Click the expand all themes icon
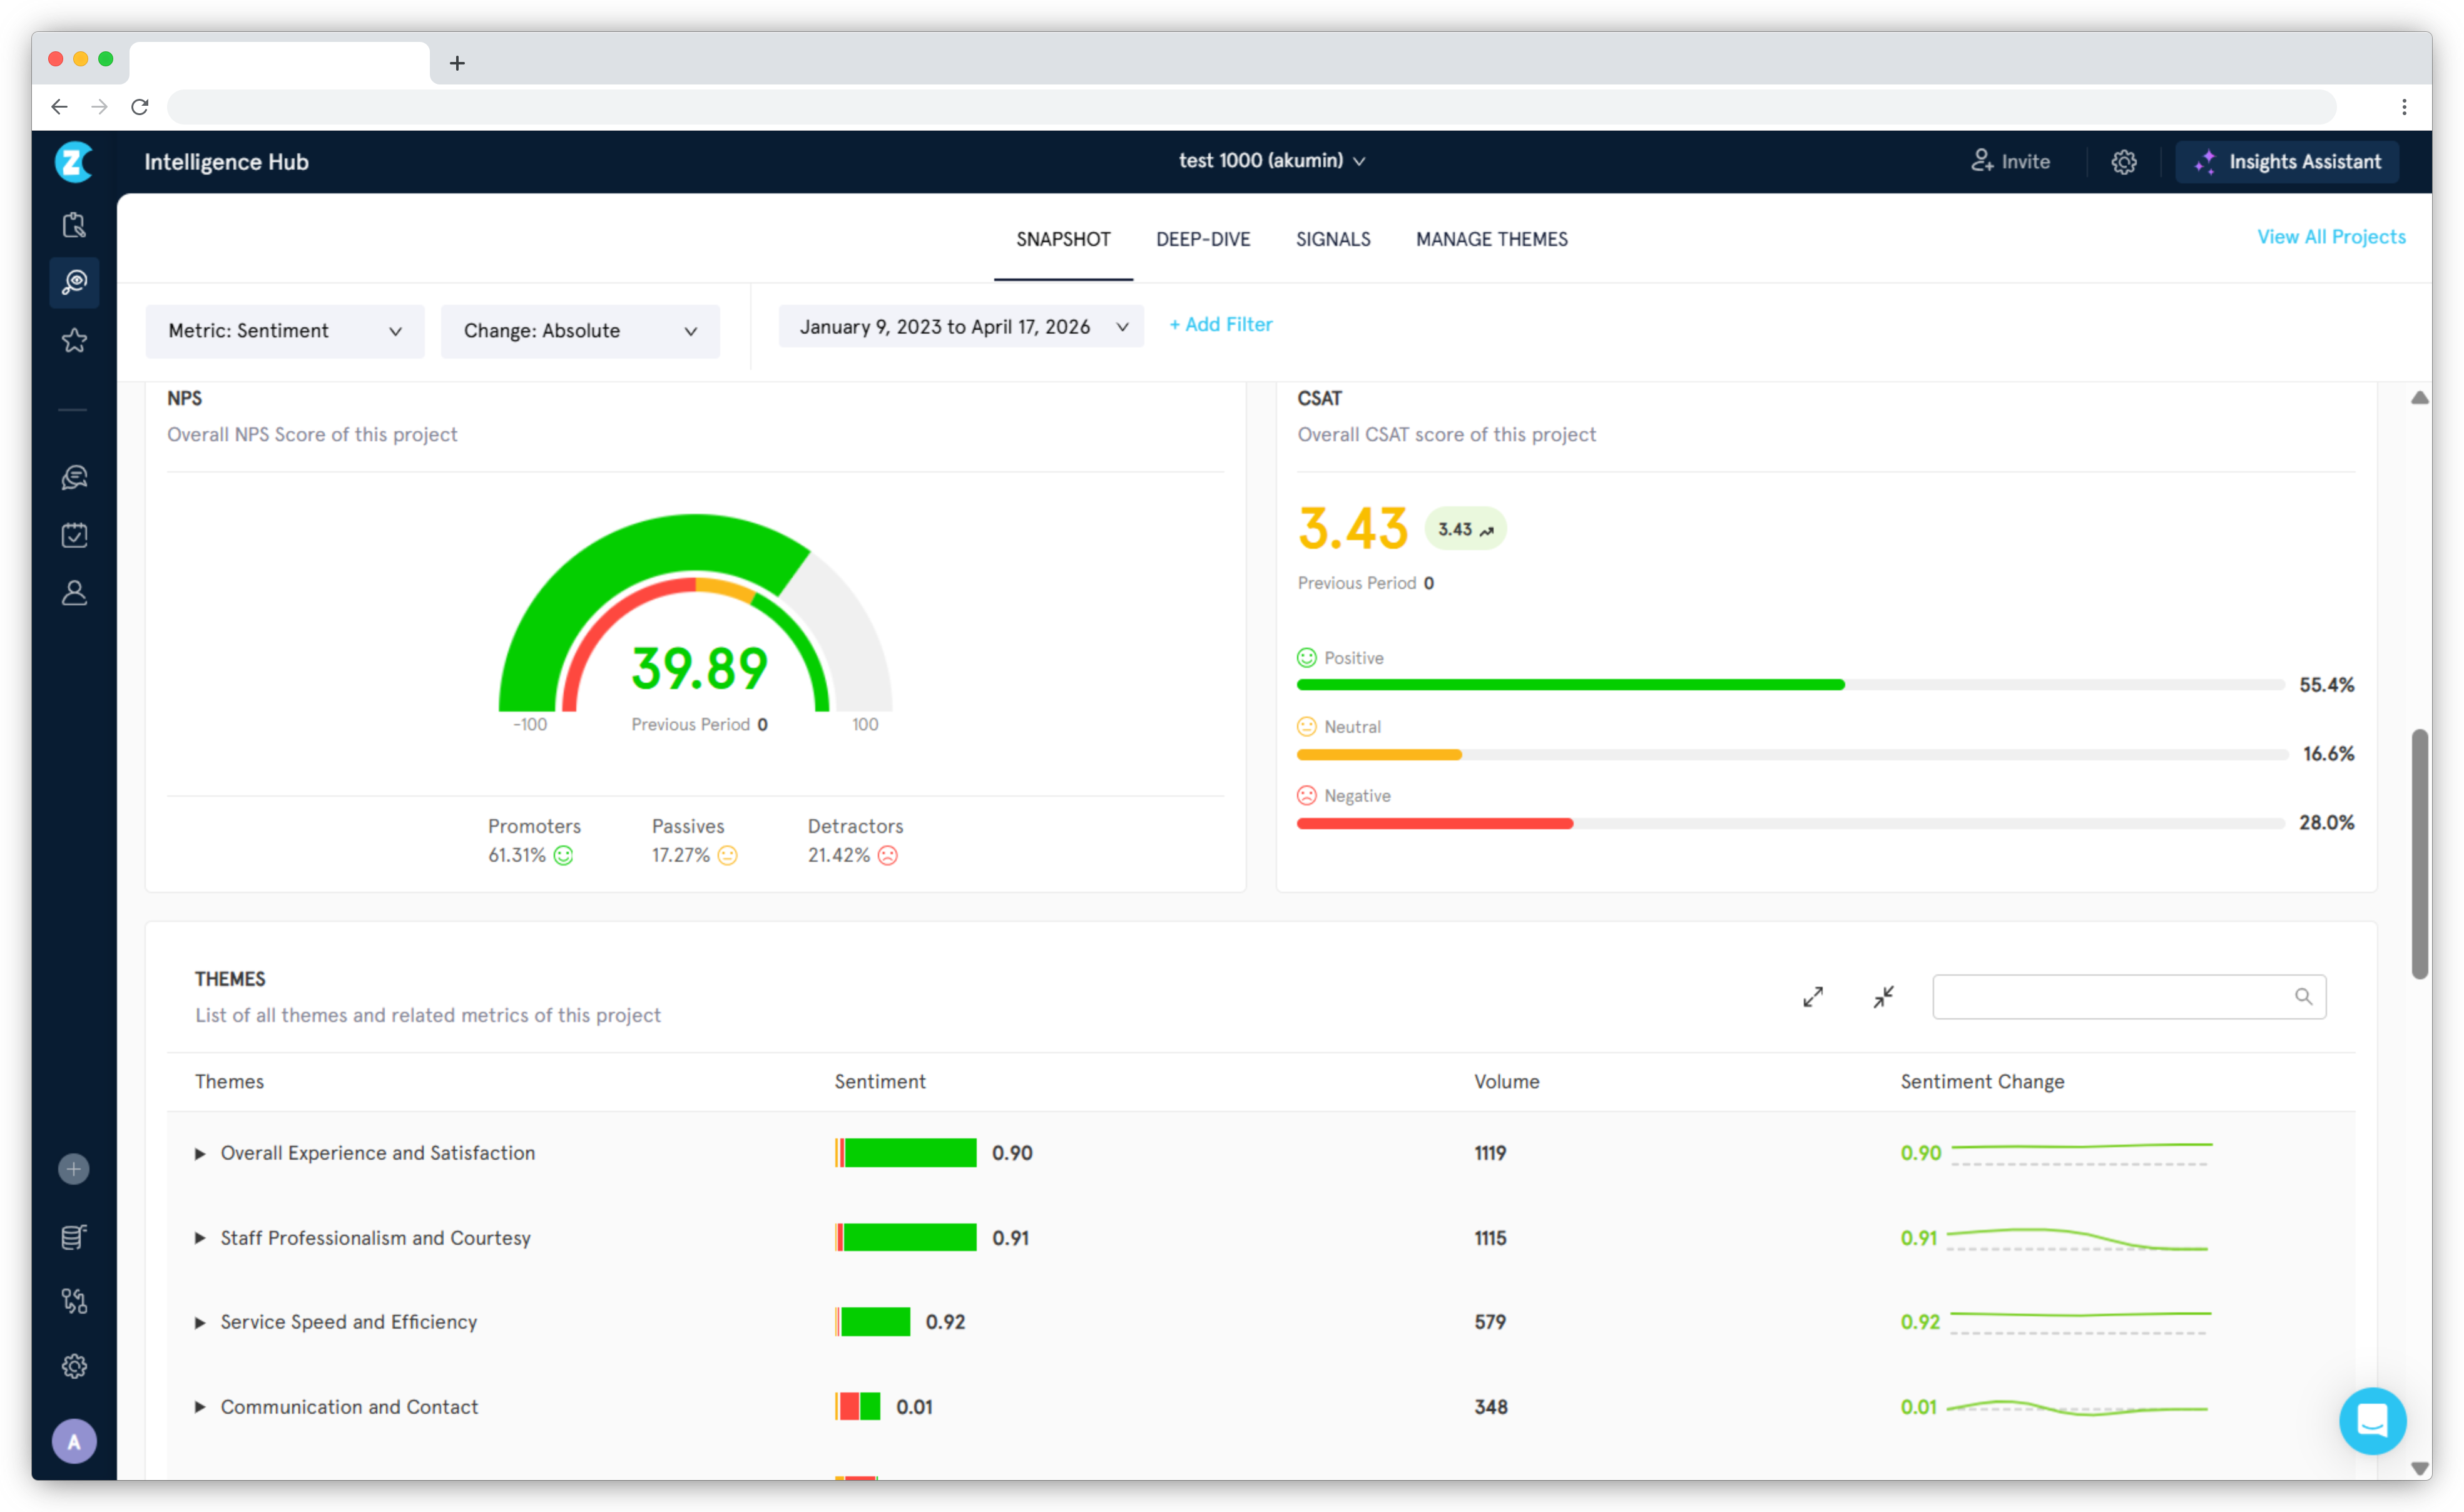2464x1512 pixels. coord(1812,997)
